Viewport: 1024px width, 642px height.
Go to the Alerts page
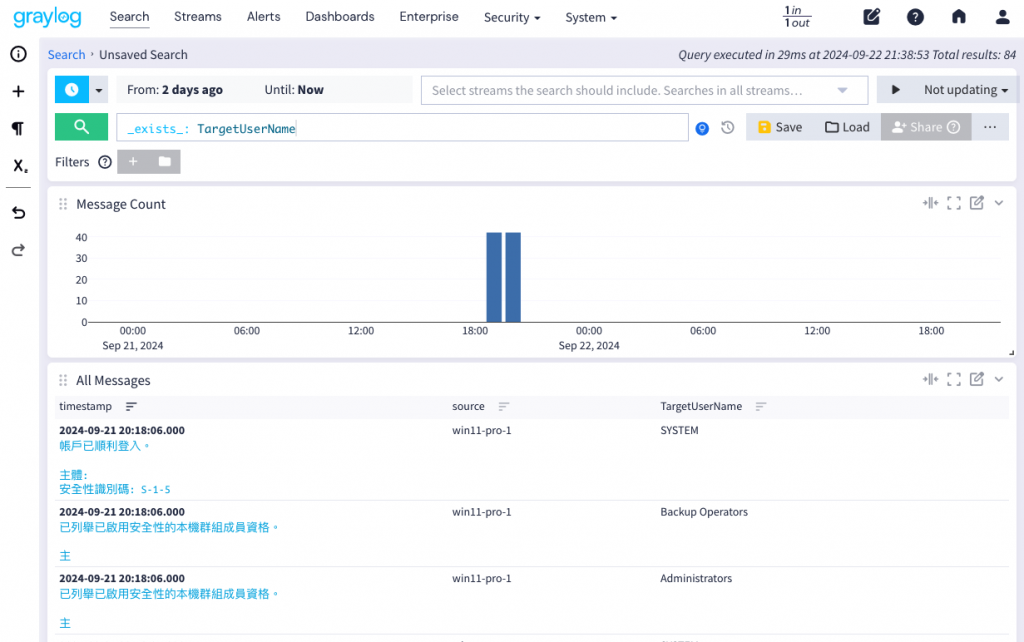[264, 17]
